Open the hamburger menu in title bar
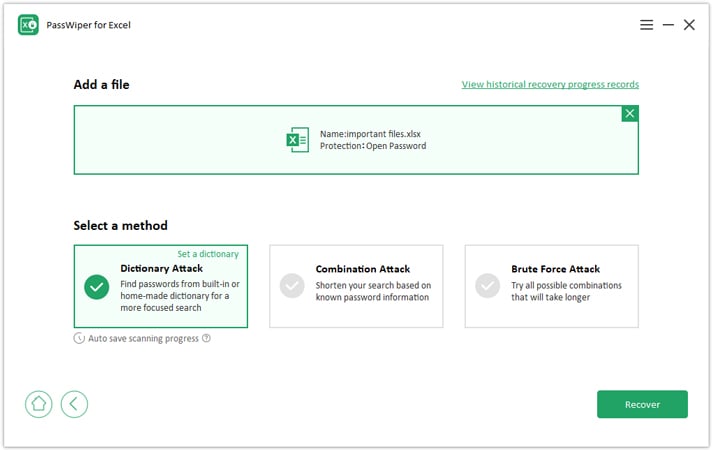Viewport: 712px width, 450px height. (x=647, y=25)
